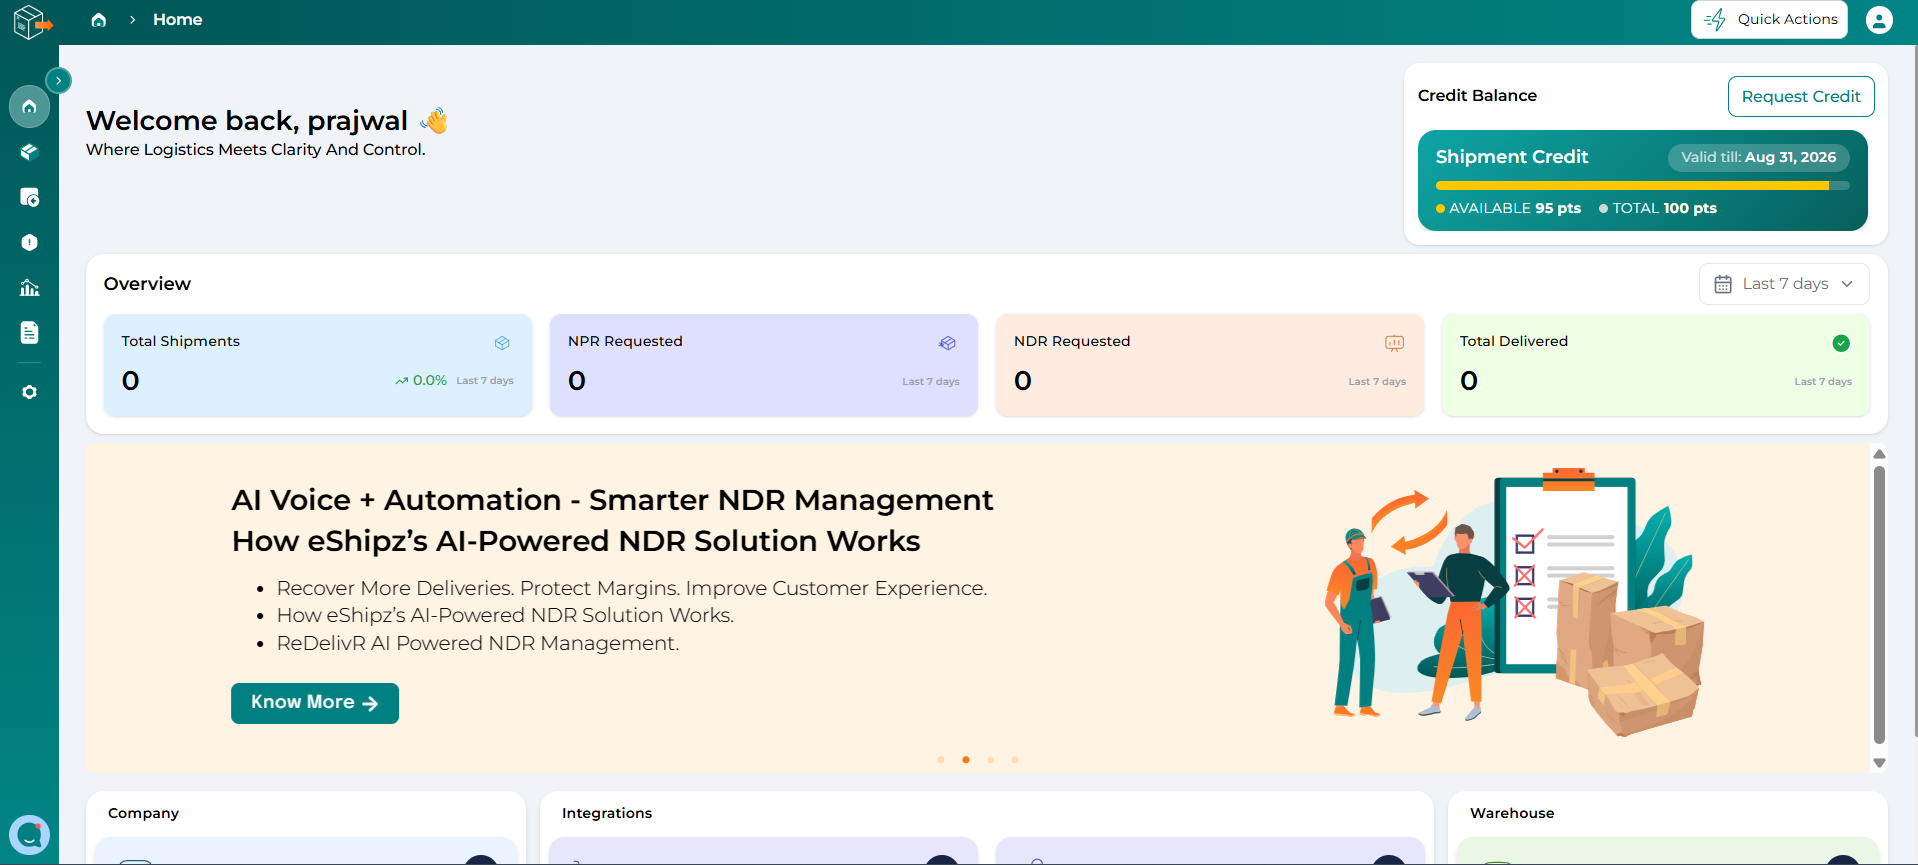Click the 'Valid till: Aug 31, 2026' badge
1918x865 pixels.
[1758, 157]
